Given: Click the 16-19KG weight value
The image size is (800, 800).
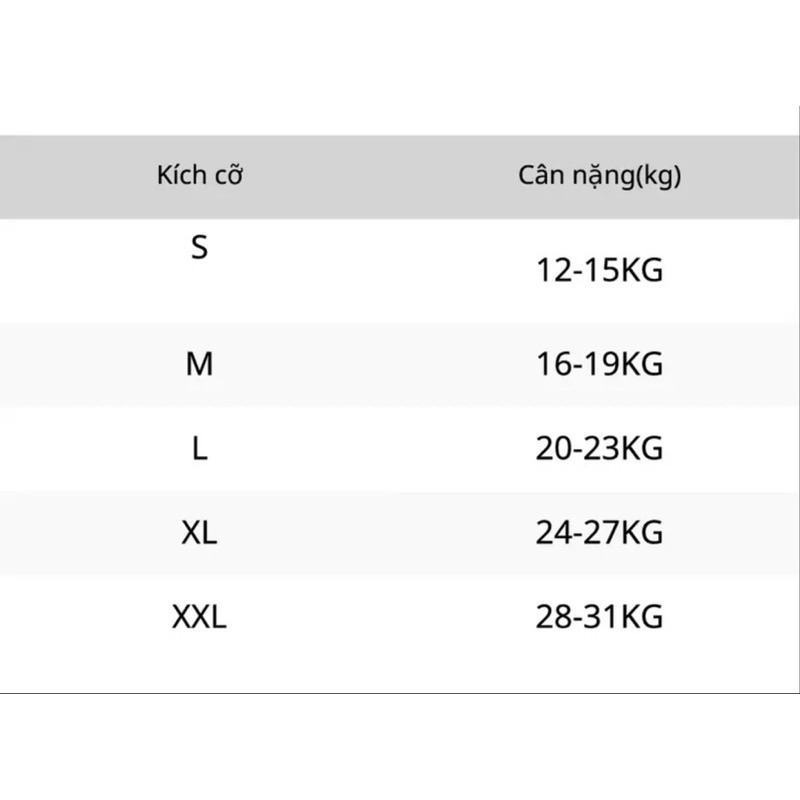Looking at the screenshot, I should [x=600, y=364].
